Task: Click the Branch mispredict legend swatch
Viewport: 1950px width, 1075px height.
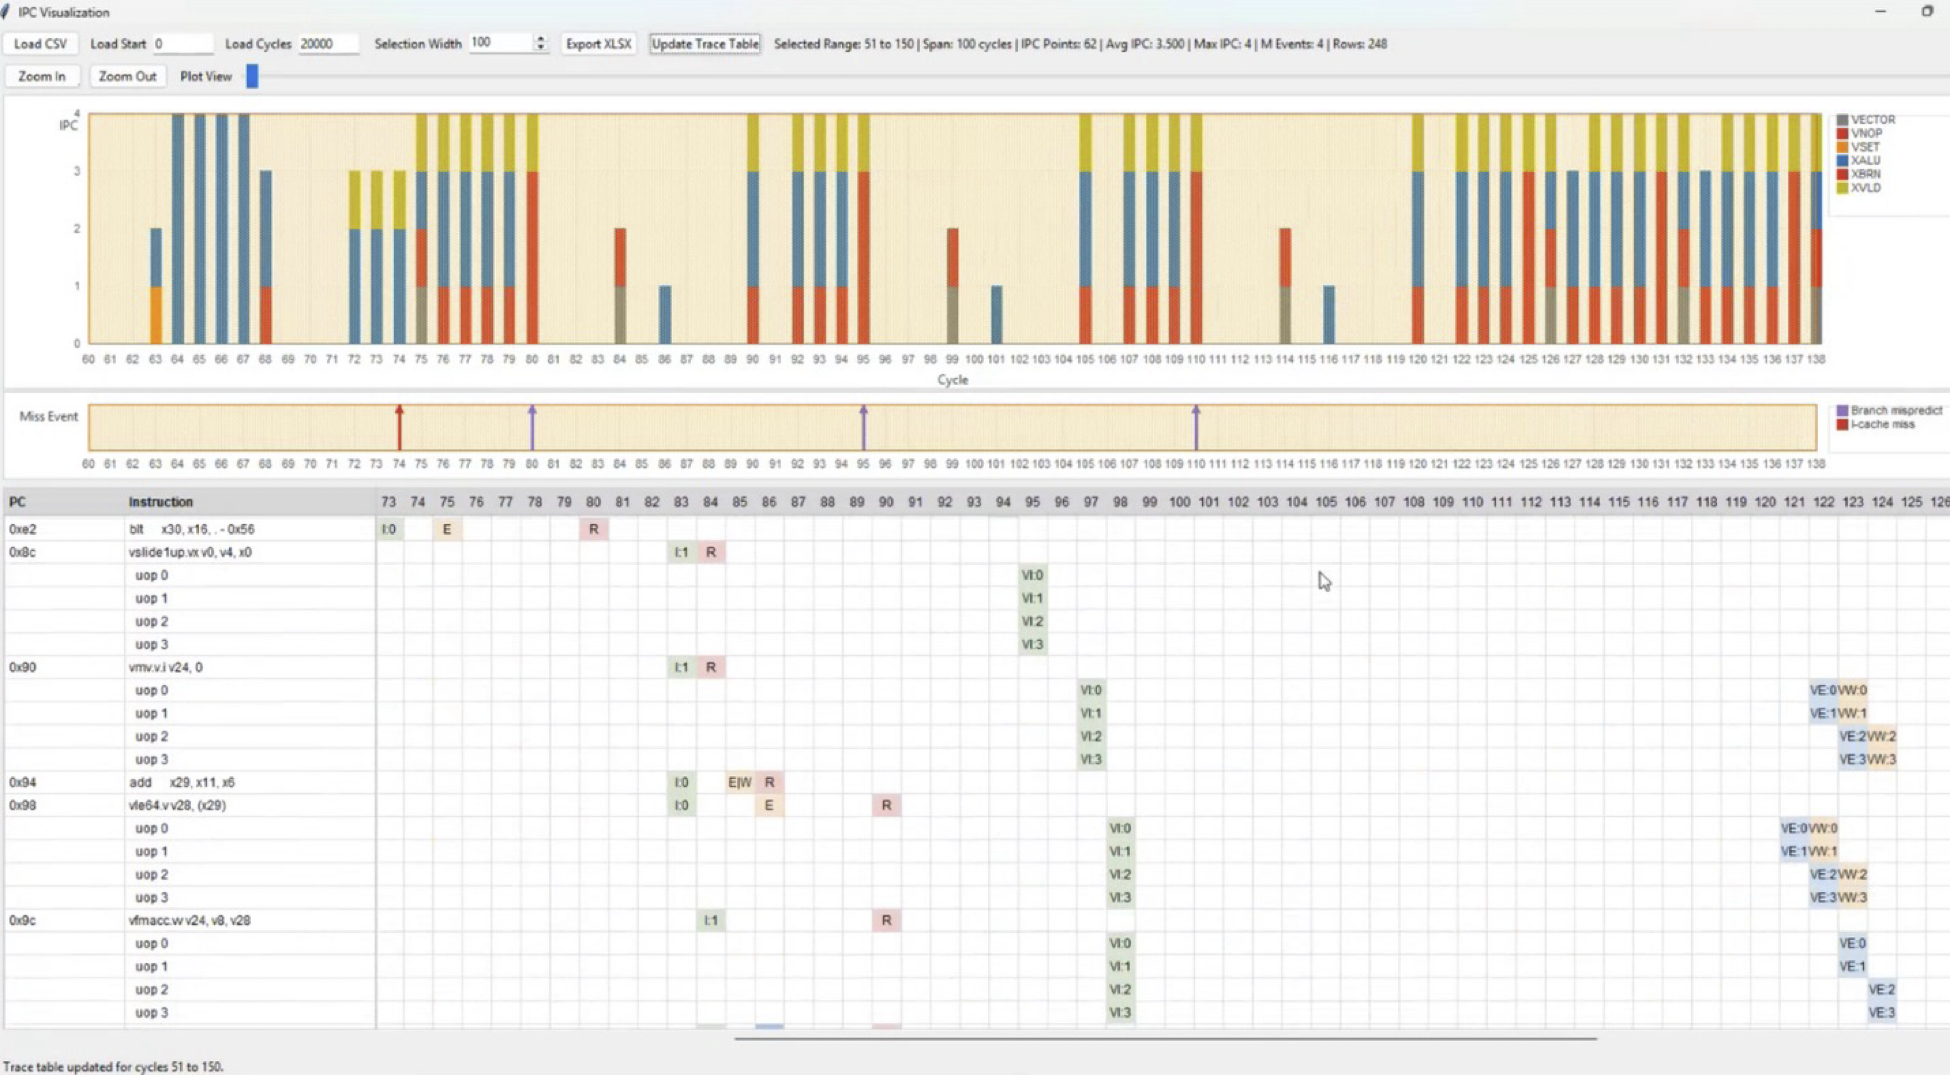Action: point(1842,411)
